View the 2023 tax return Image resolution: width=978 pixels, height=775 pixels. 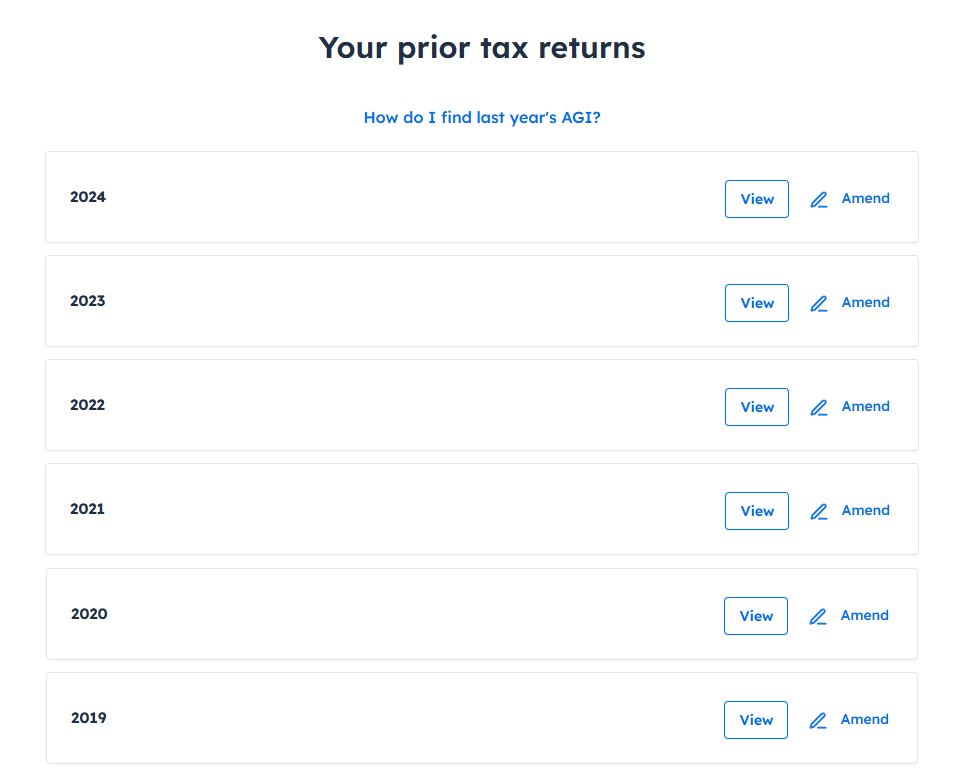point(757,303)
